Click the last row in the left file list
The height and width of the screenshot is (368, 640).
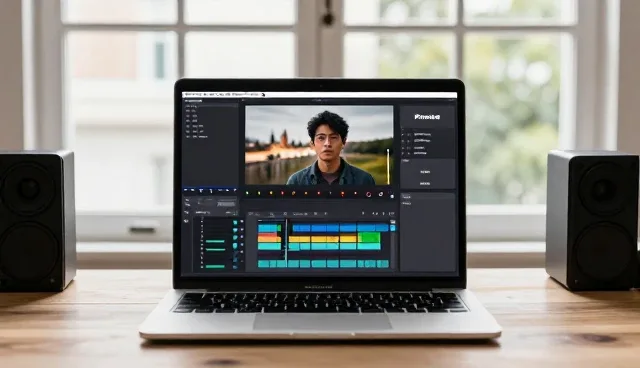197,137
